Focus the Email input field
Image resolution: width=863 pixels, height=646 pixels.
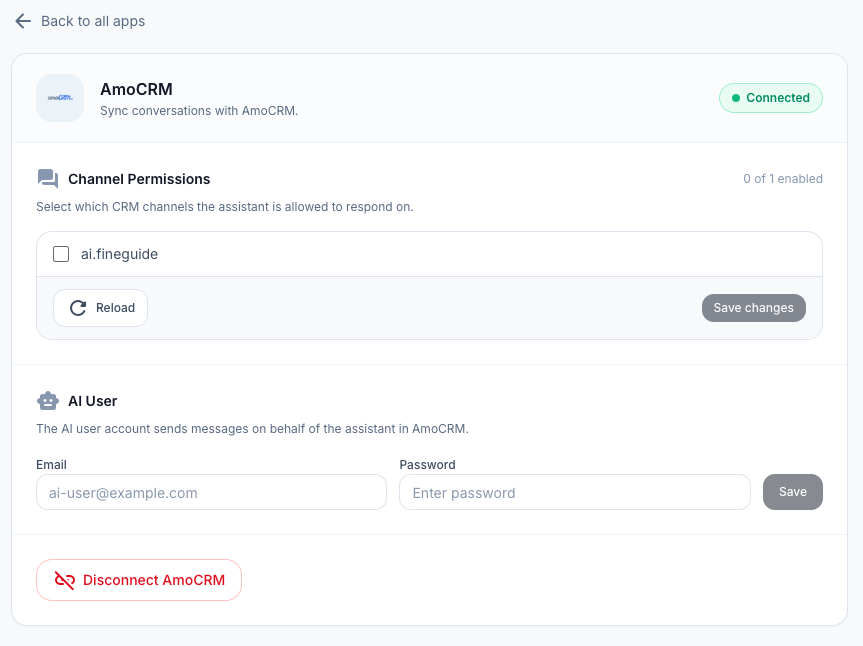click(211, 492)
